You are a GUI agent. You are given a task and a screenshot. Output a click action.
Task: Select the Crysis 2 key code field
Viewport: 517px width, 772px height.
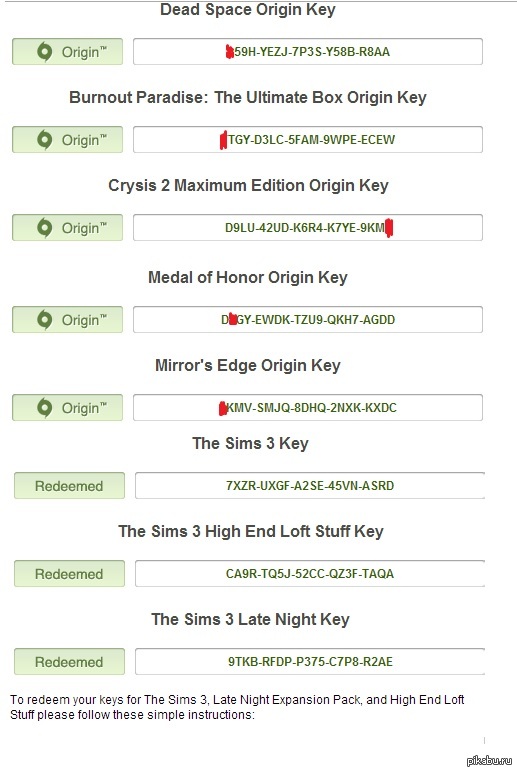point(308,228)
